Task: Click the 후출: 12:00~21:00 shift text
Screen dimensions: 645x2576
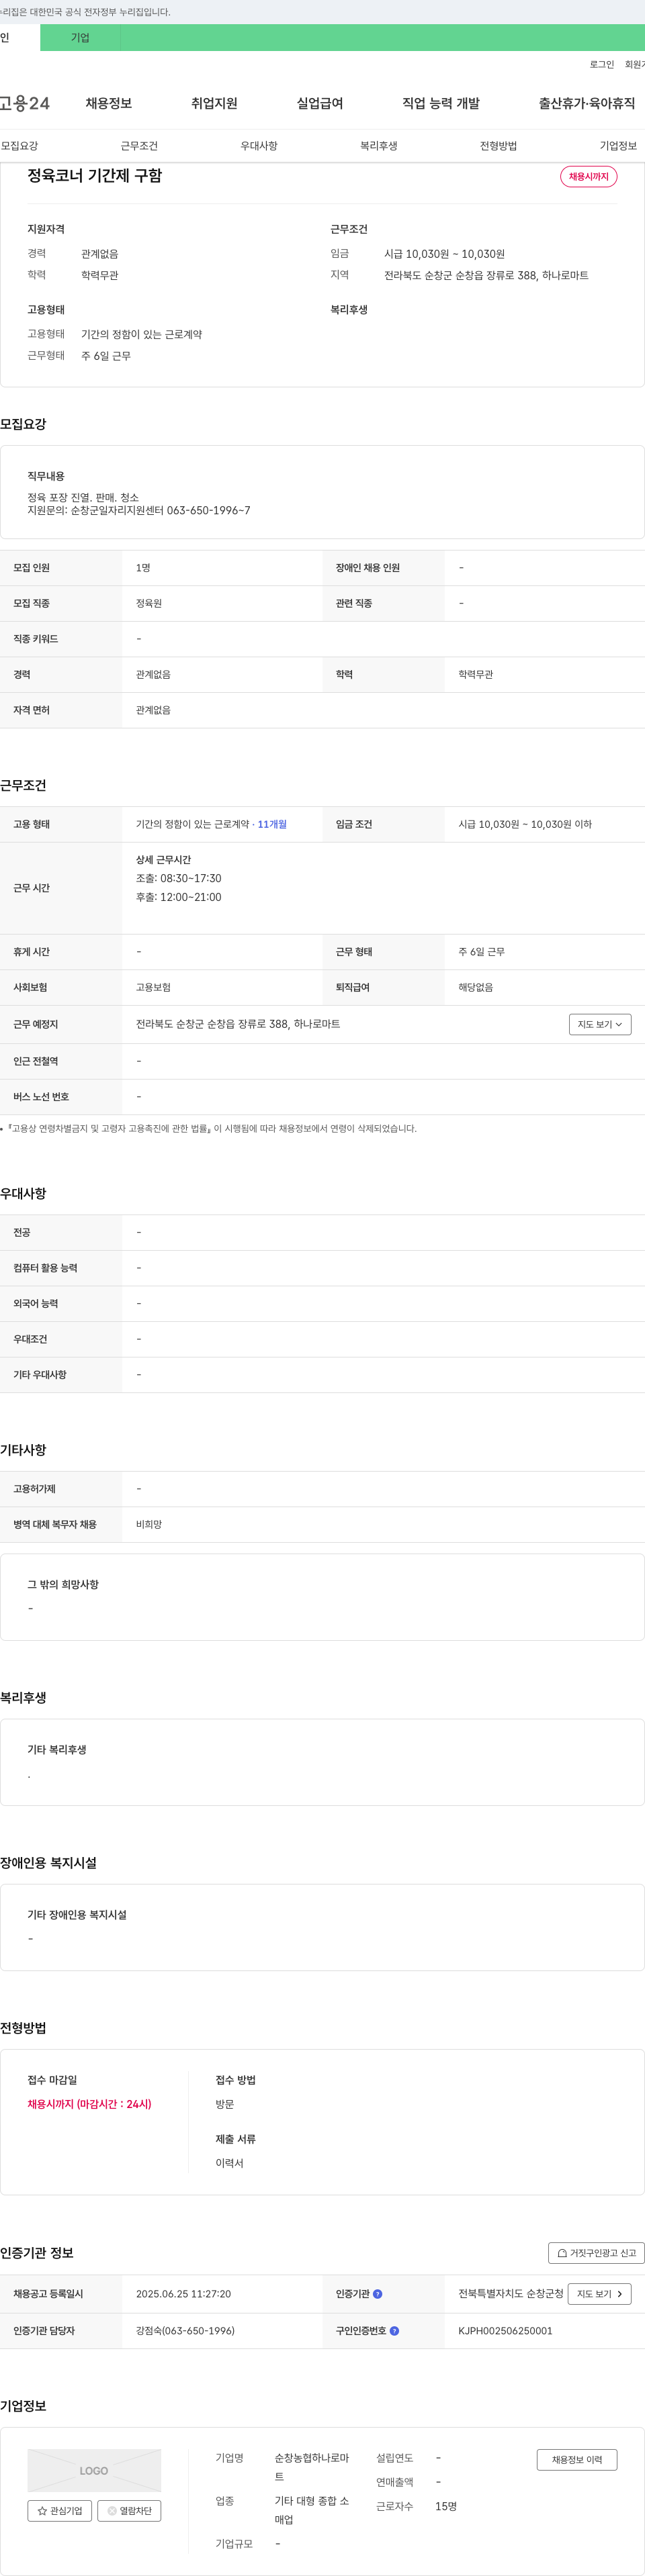Action: [179, 897]
